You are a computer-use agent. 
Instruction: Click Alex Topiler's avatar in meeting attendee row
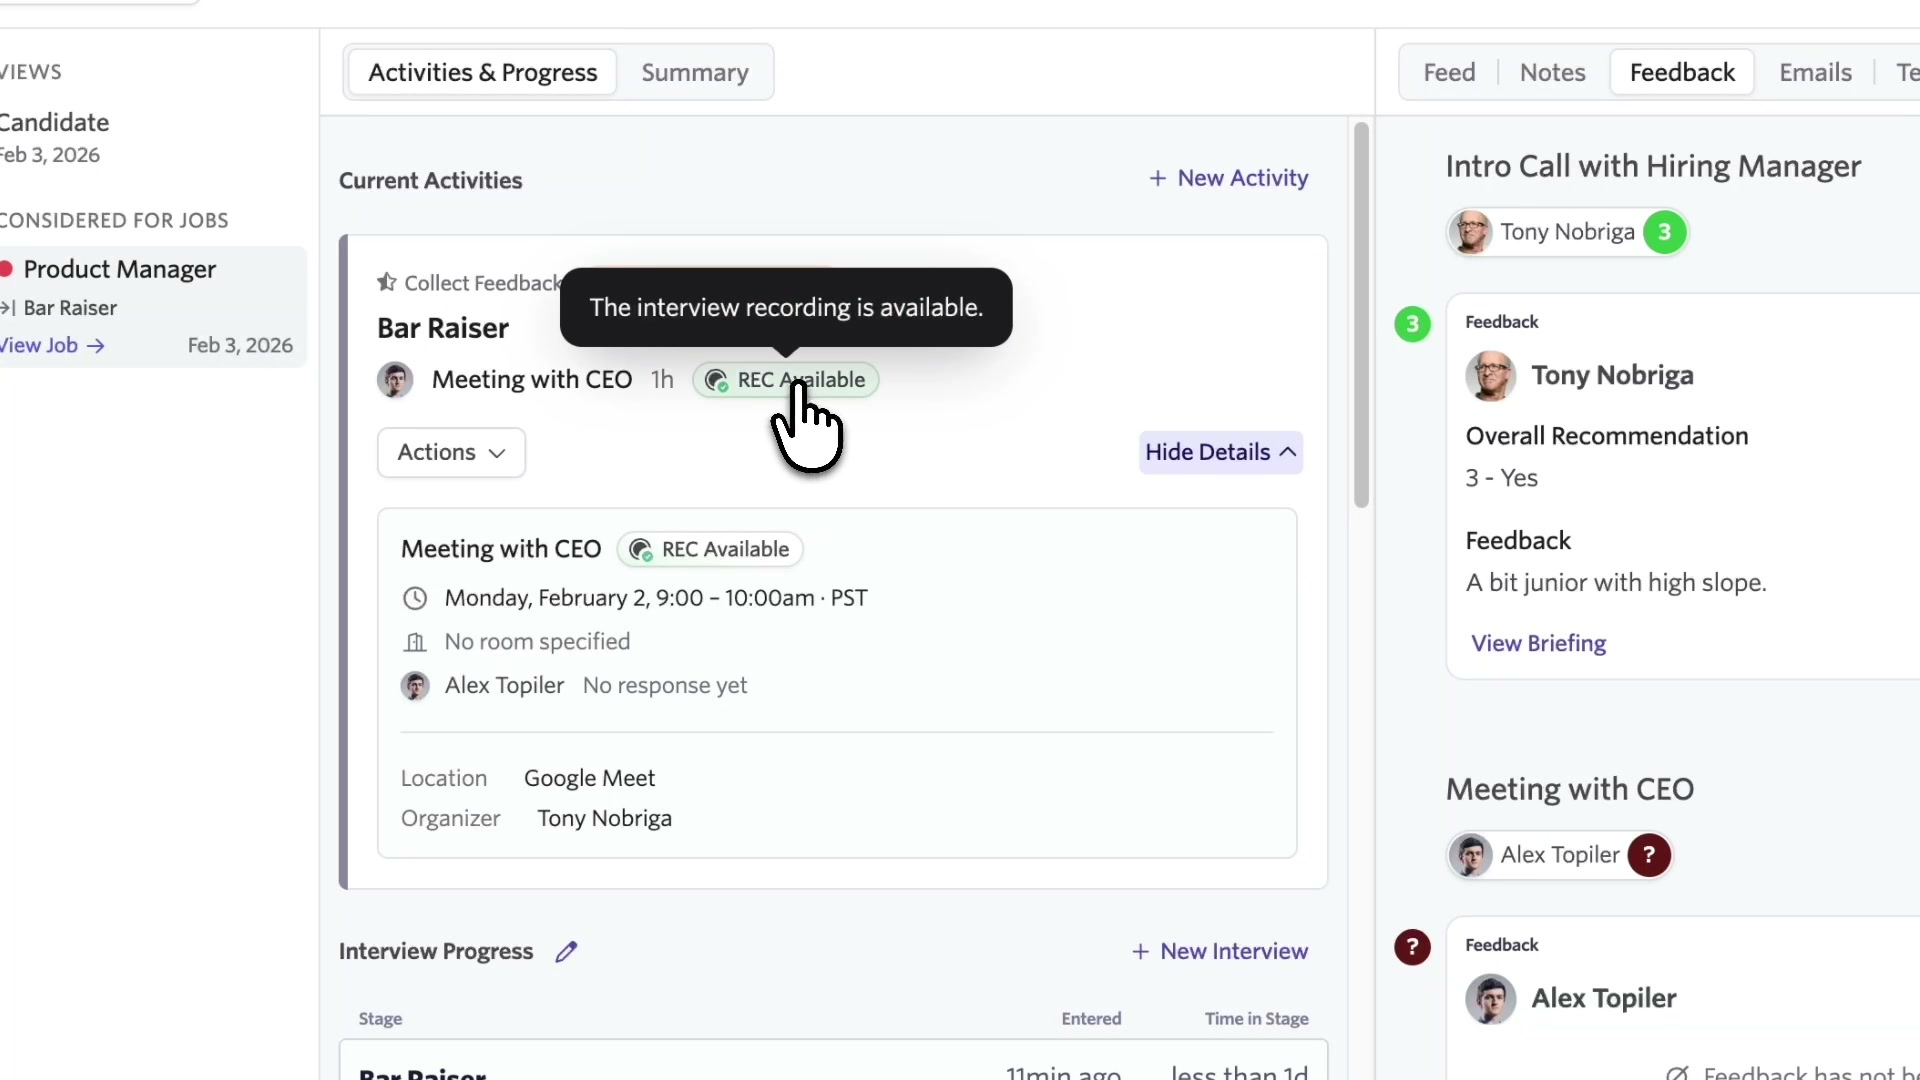click(x=415, y=686)
